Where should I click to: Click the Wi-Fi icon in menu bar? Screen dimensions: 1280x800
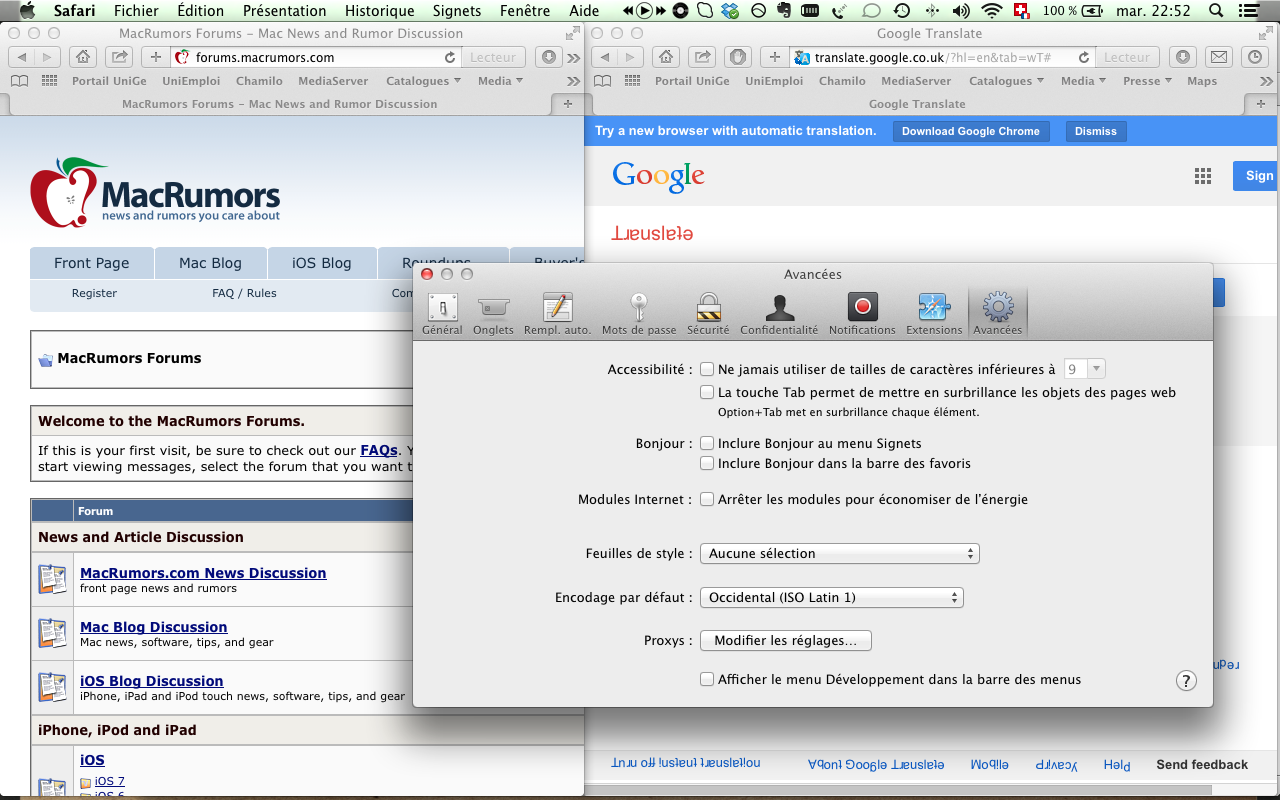tap(992, 11)
